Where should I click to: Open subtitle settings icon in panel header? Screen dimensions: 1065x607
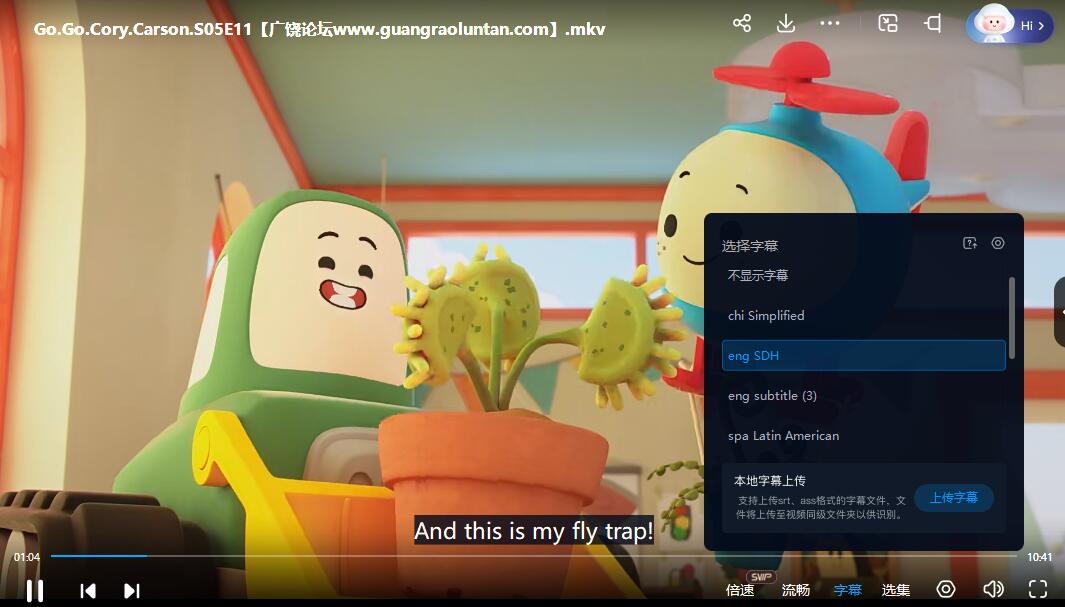click(x=998, y=243)
